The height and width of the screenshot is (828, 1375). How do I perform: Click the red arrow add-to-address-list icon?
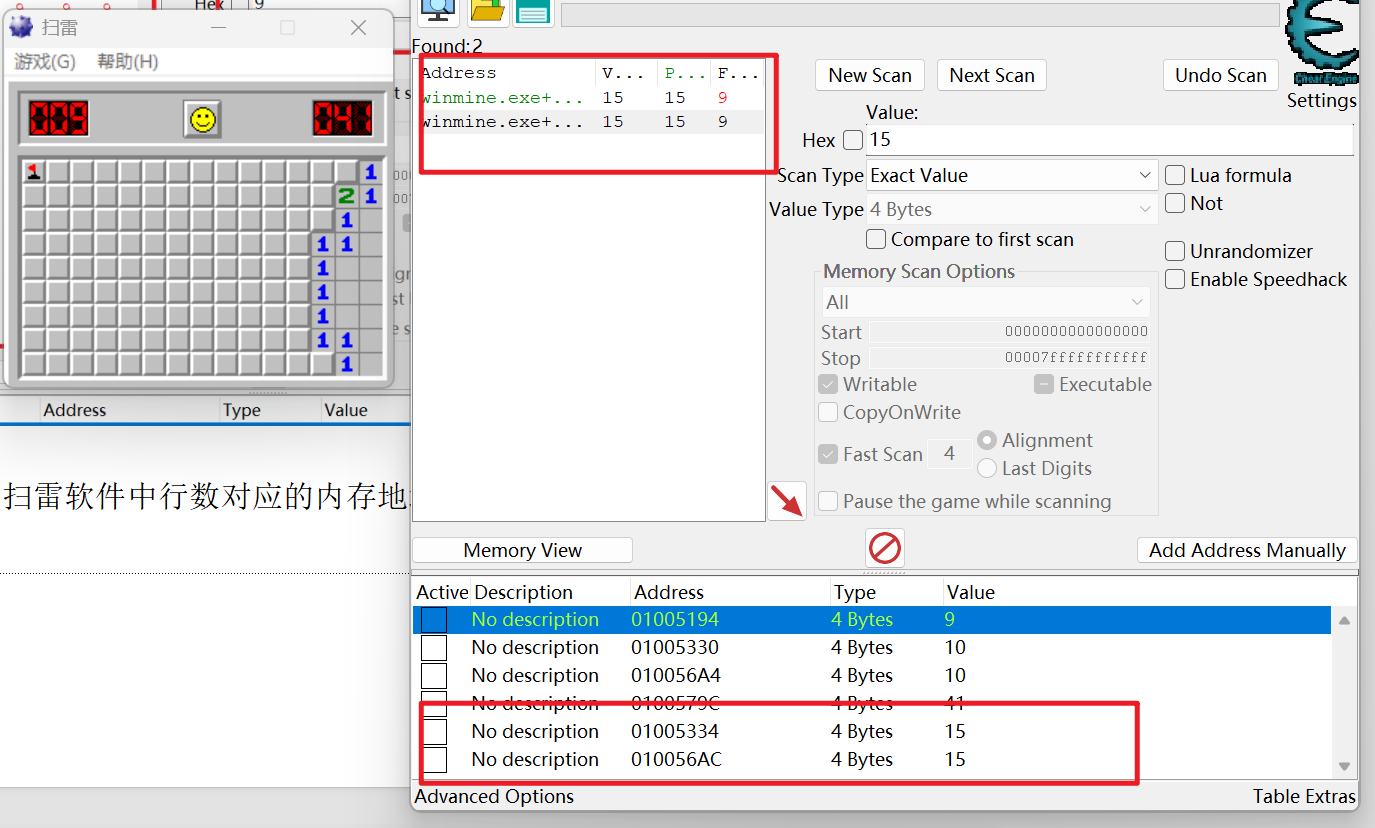(788, 501)
